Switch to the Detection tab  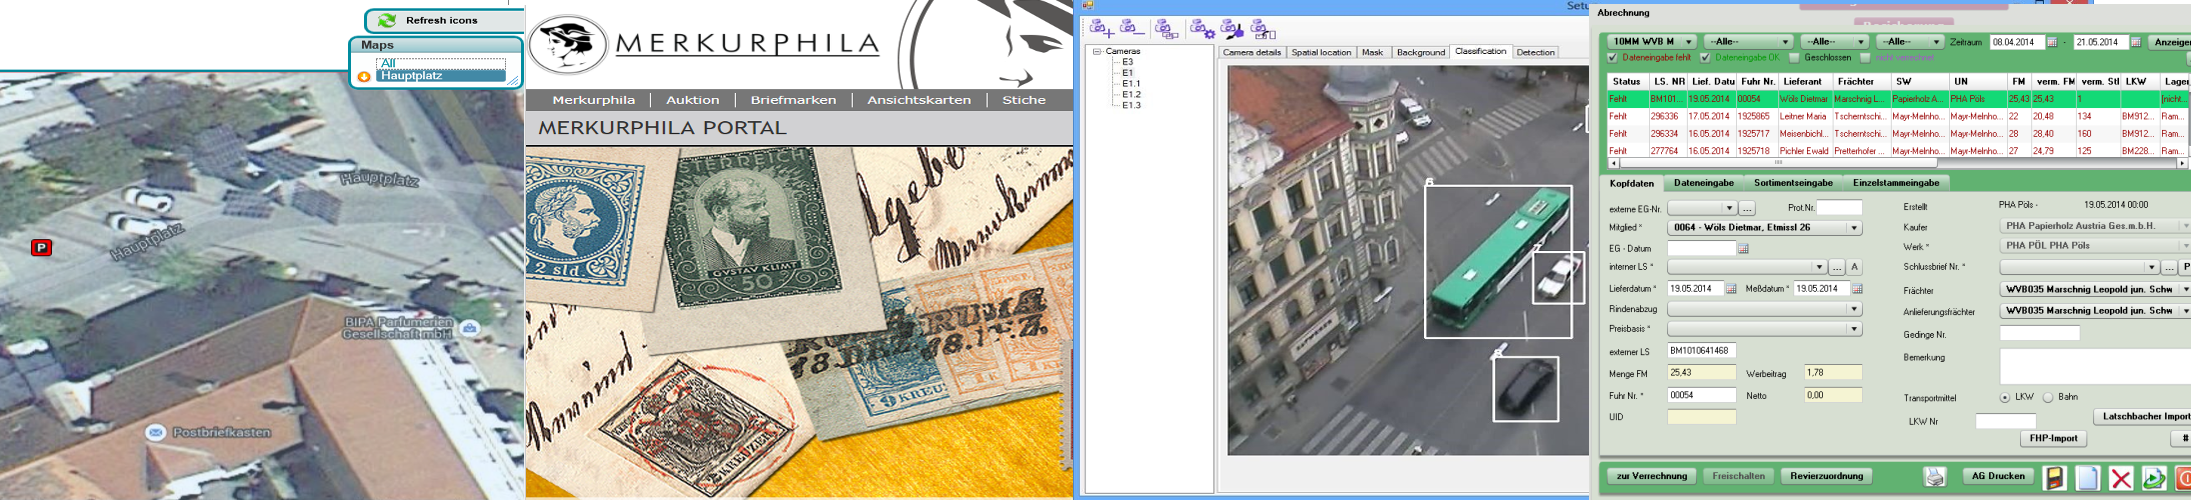[x=1535, y=52]
